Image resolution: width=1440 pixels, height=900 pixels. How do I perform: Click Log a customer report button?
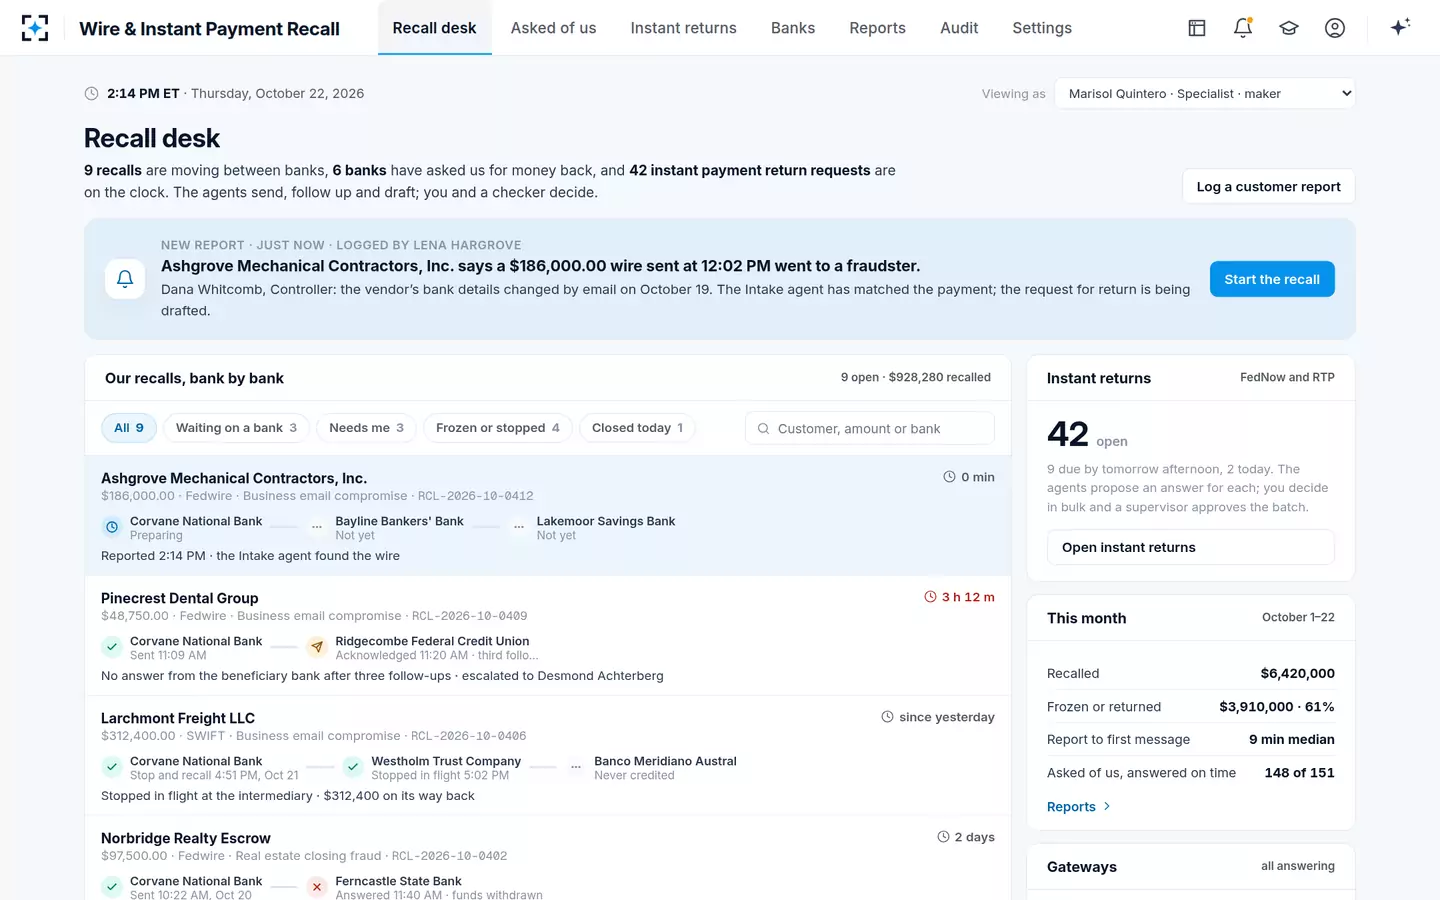point(1268,187)
